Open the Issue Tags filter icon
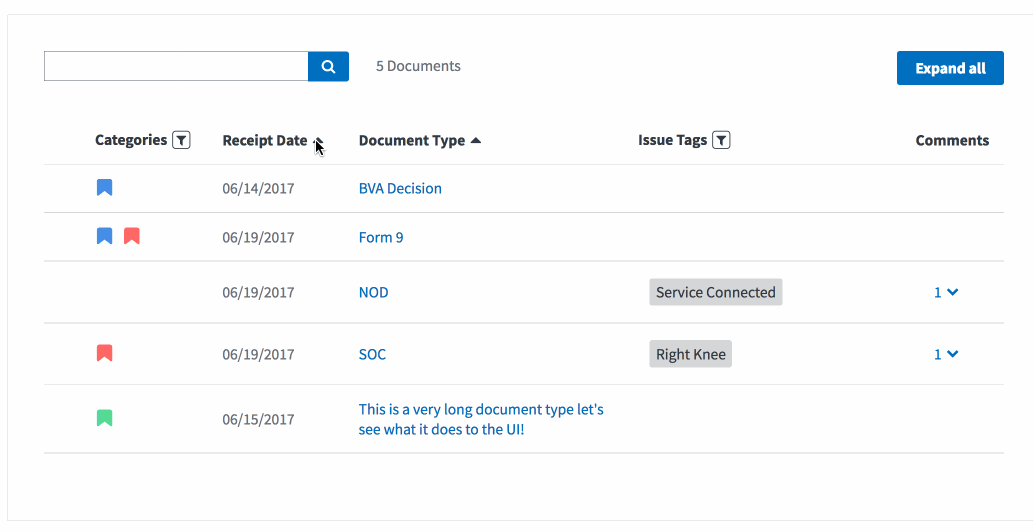The height and width of the screenshot is (532, 1033). point(721,140)
